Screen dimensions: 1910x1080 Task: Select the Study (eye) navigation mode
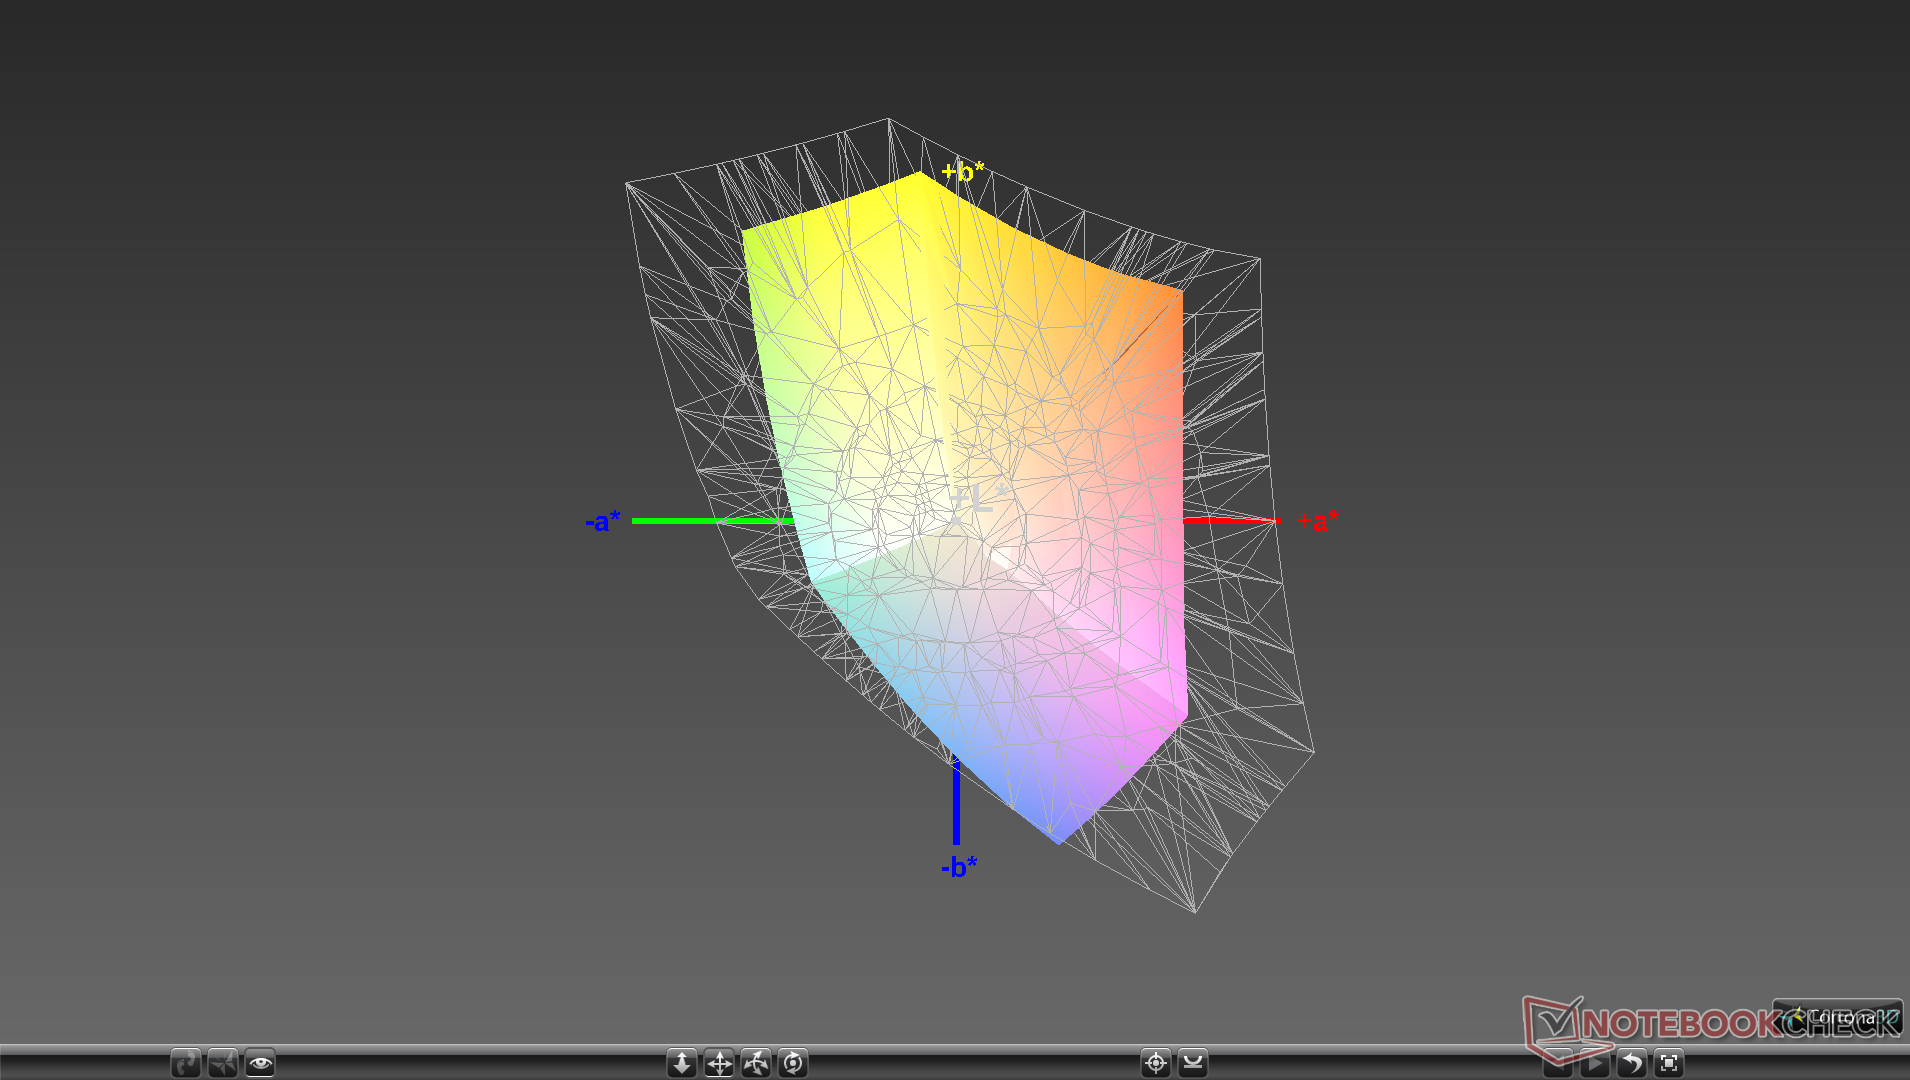point(260,1062)
